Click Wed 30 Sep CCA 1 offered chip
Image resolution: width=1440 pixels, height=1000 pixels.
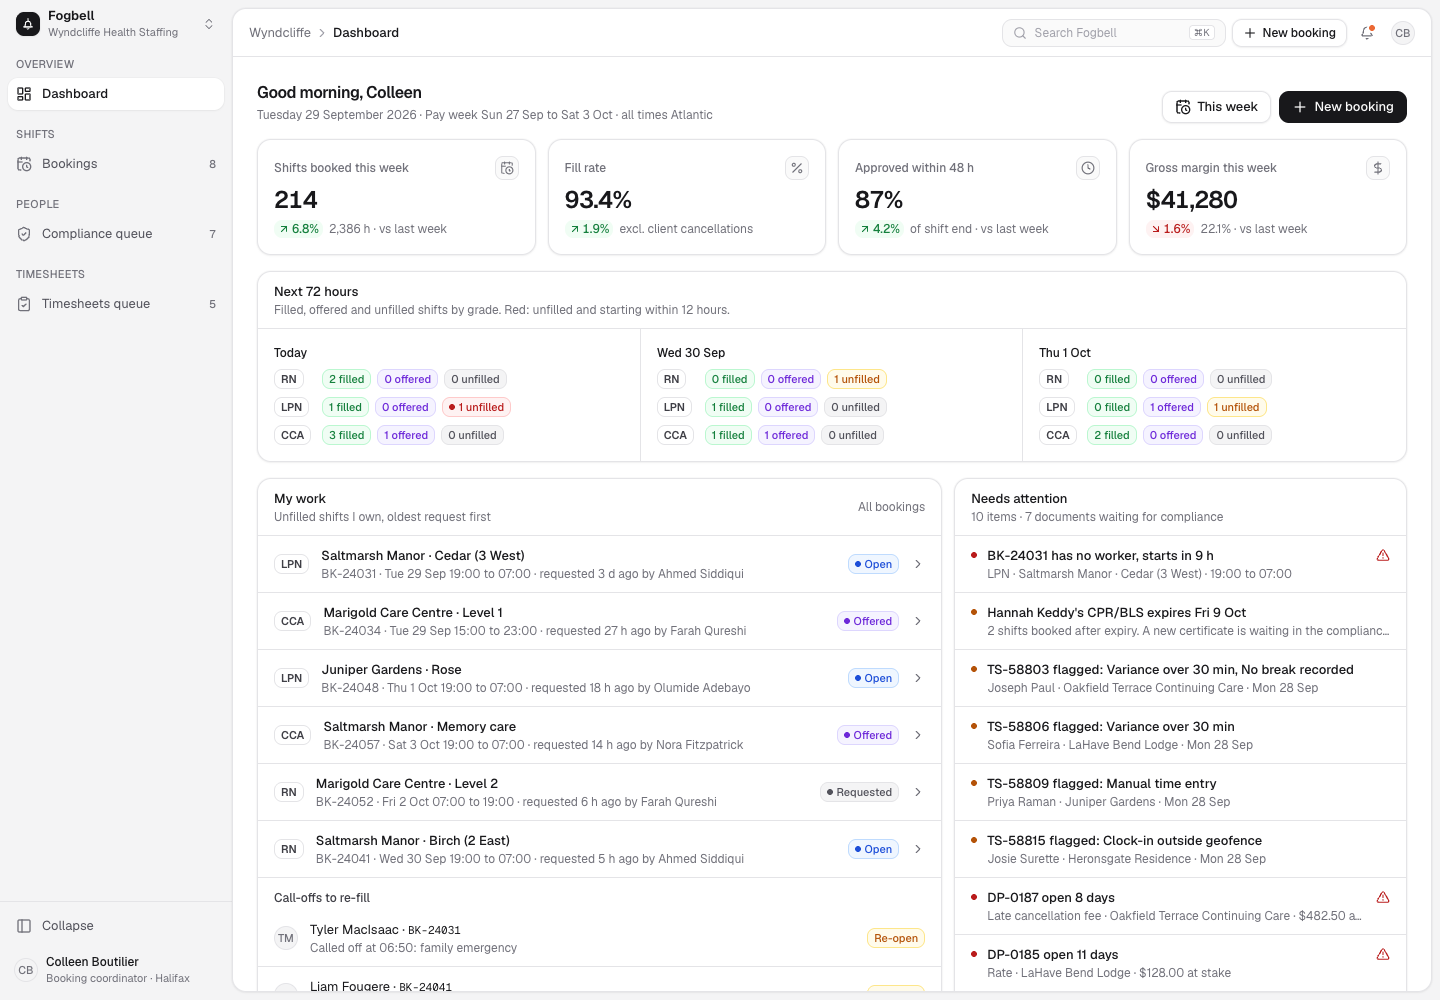point(786,435)
